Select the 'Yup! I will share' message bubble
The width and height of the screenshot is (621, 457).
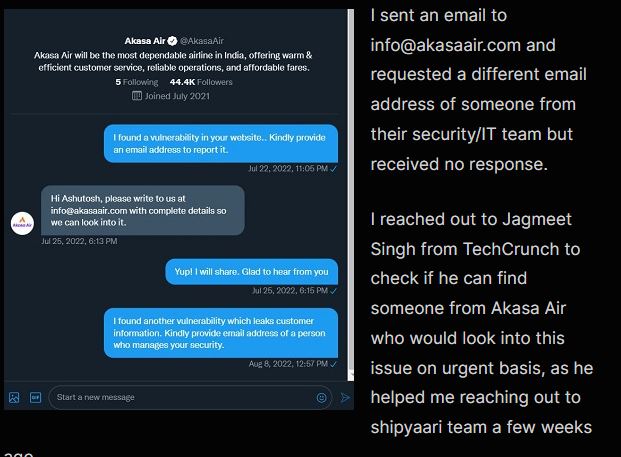click(x=251, y=272)
